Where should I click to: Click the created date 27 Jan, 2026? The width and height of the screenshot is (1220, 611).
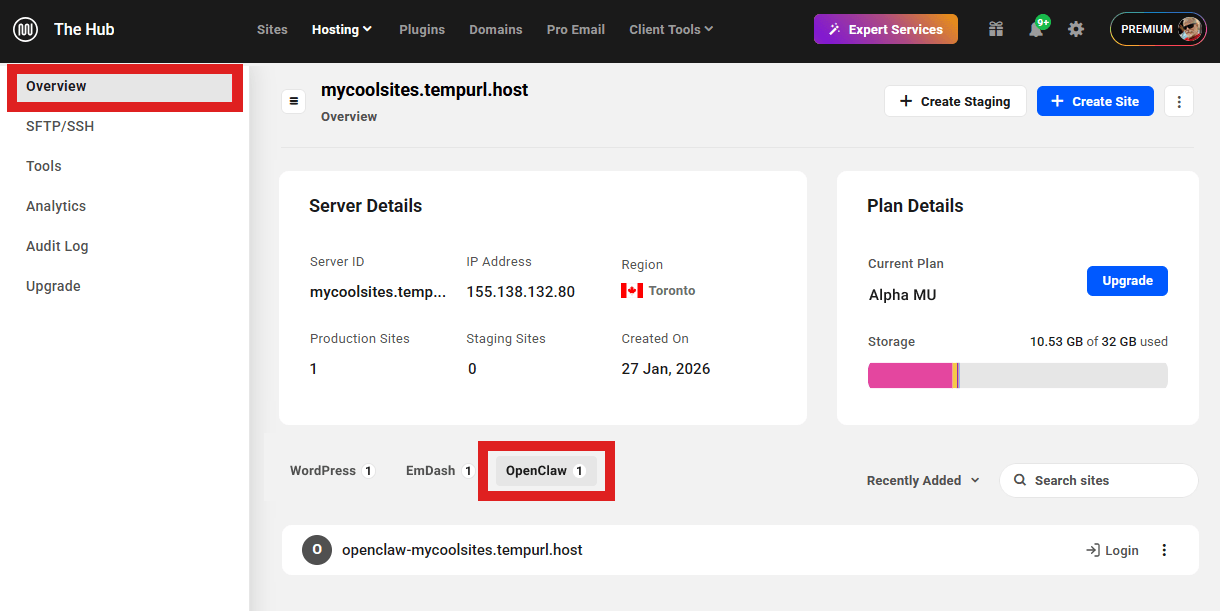click(x=666, y=369)
